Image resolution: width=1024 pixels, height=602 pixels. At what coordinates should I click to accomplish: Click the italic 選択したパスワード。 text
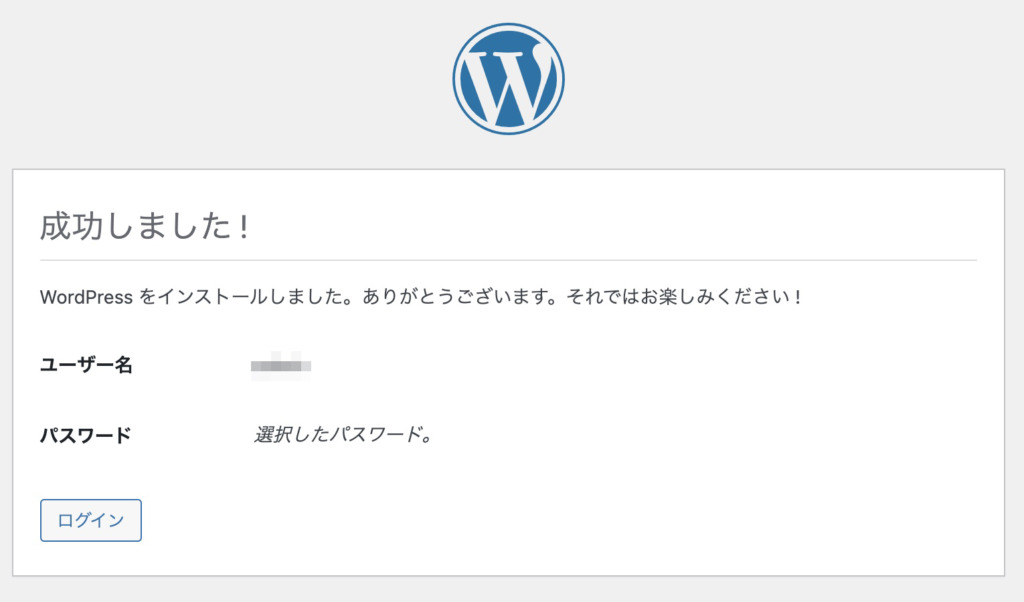tap(344, 435)
